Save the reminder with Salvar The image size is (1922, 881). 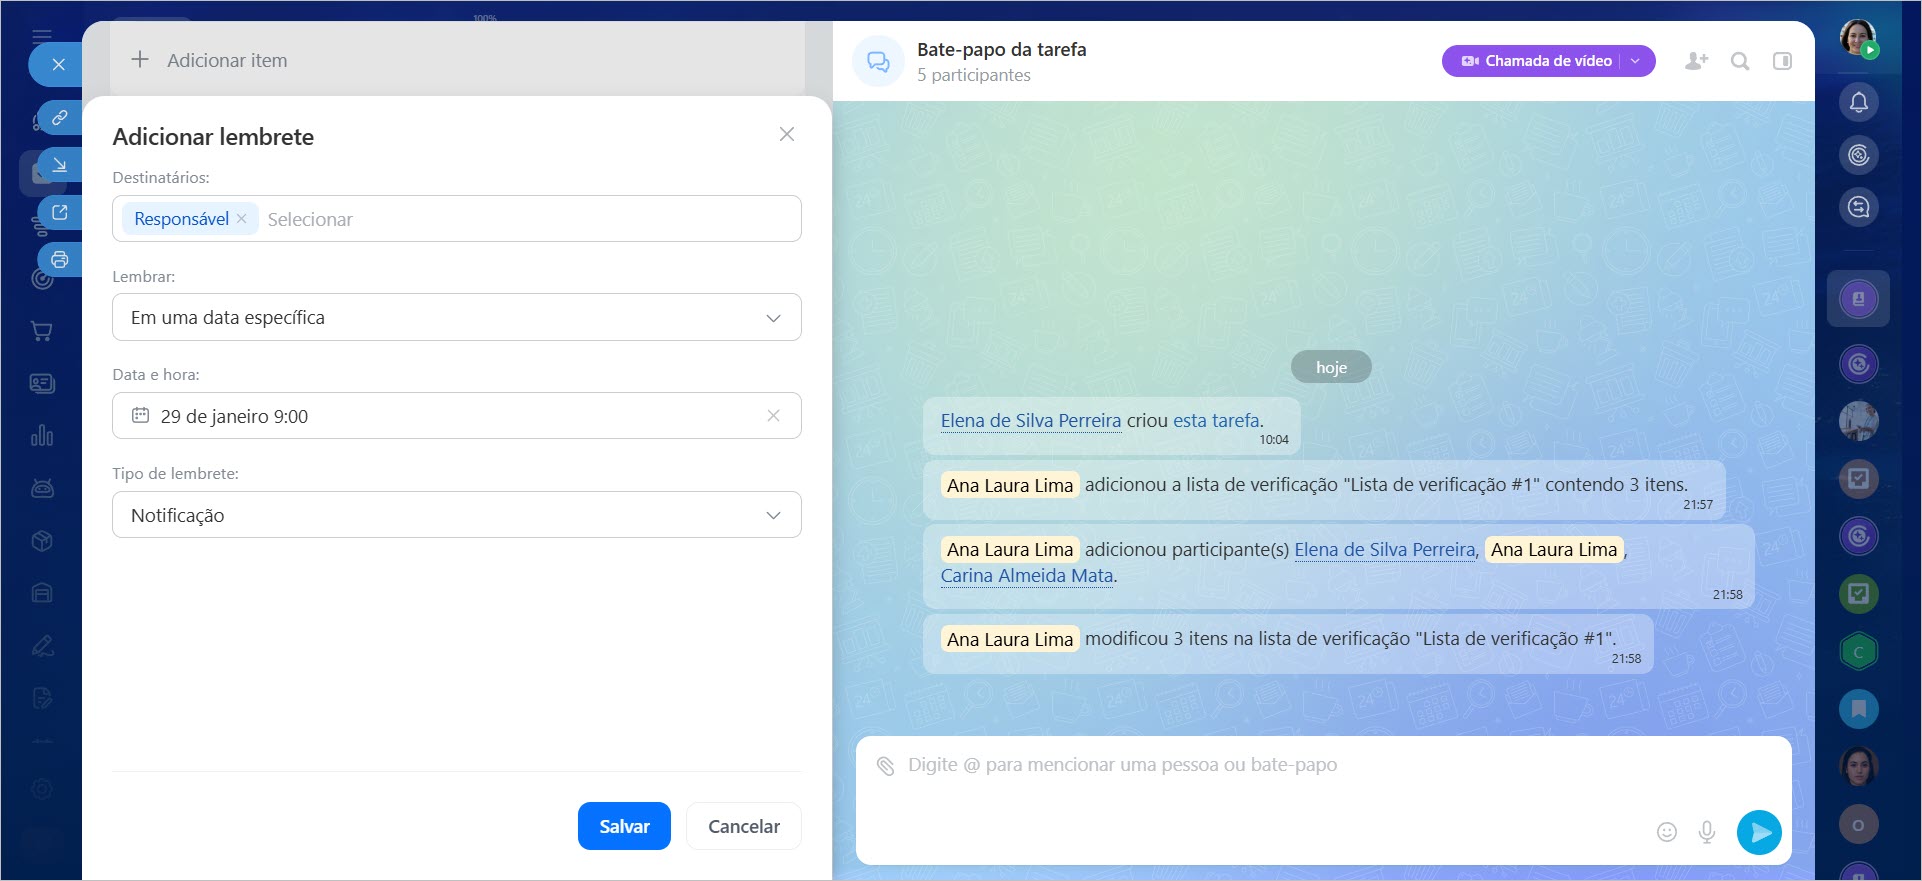pos(624,826)
